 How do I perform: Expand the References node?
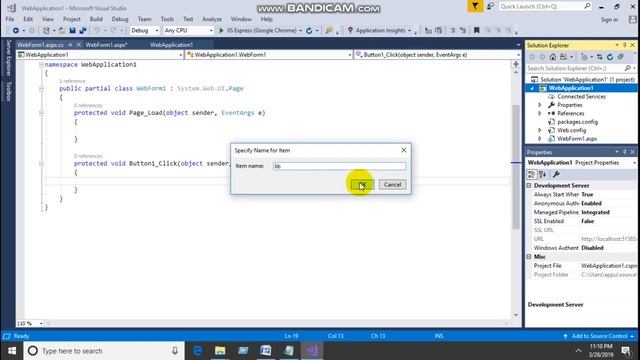tap(540, 113)
